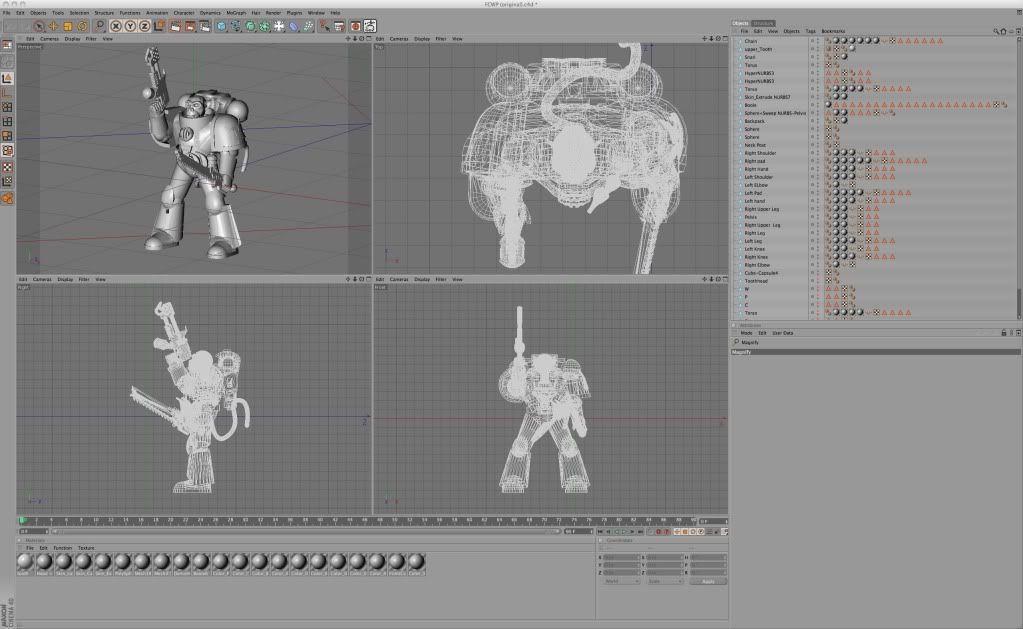Render active view clapperboard icon
This screenshot has width=1023, height=629.
click(x=176, y=26)
